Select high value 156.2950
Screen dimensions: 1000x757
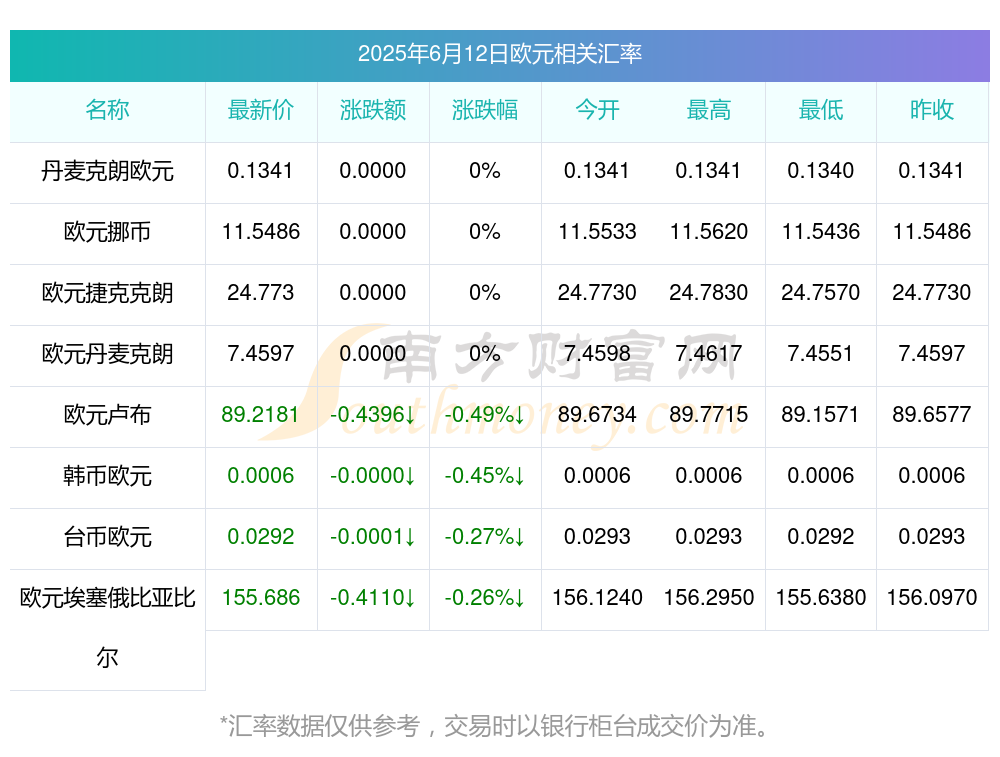[x=709, y=598]
